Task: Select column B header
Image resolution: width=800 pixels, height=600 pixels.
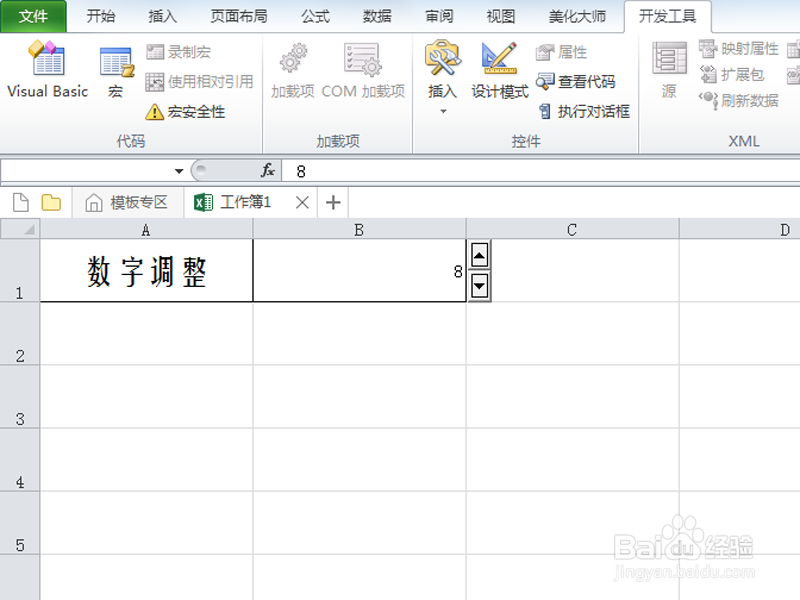Action: (359, 230)
